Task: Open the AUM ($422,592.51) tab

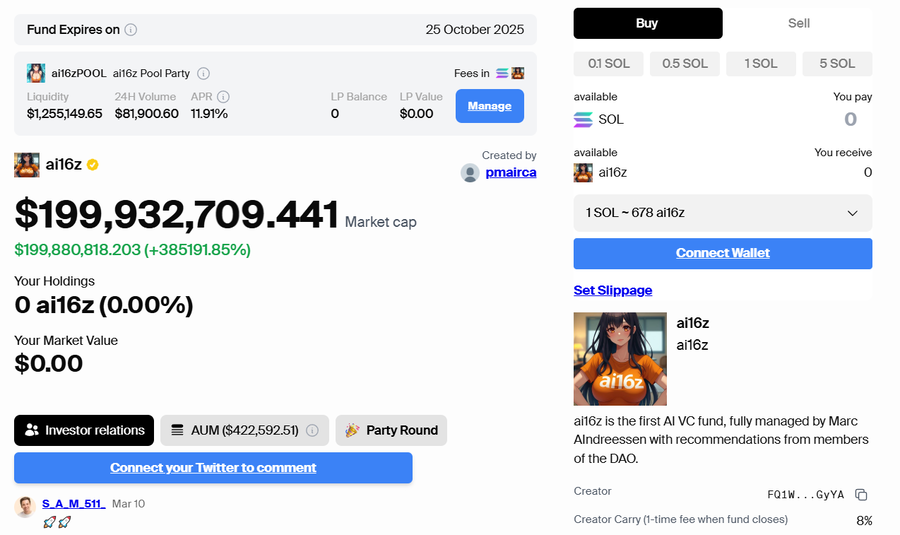Action: click(245, 431)
